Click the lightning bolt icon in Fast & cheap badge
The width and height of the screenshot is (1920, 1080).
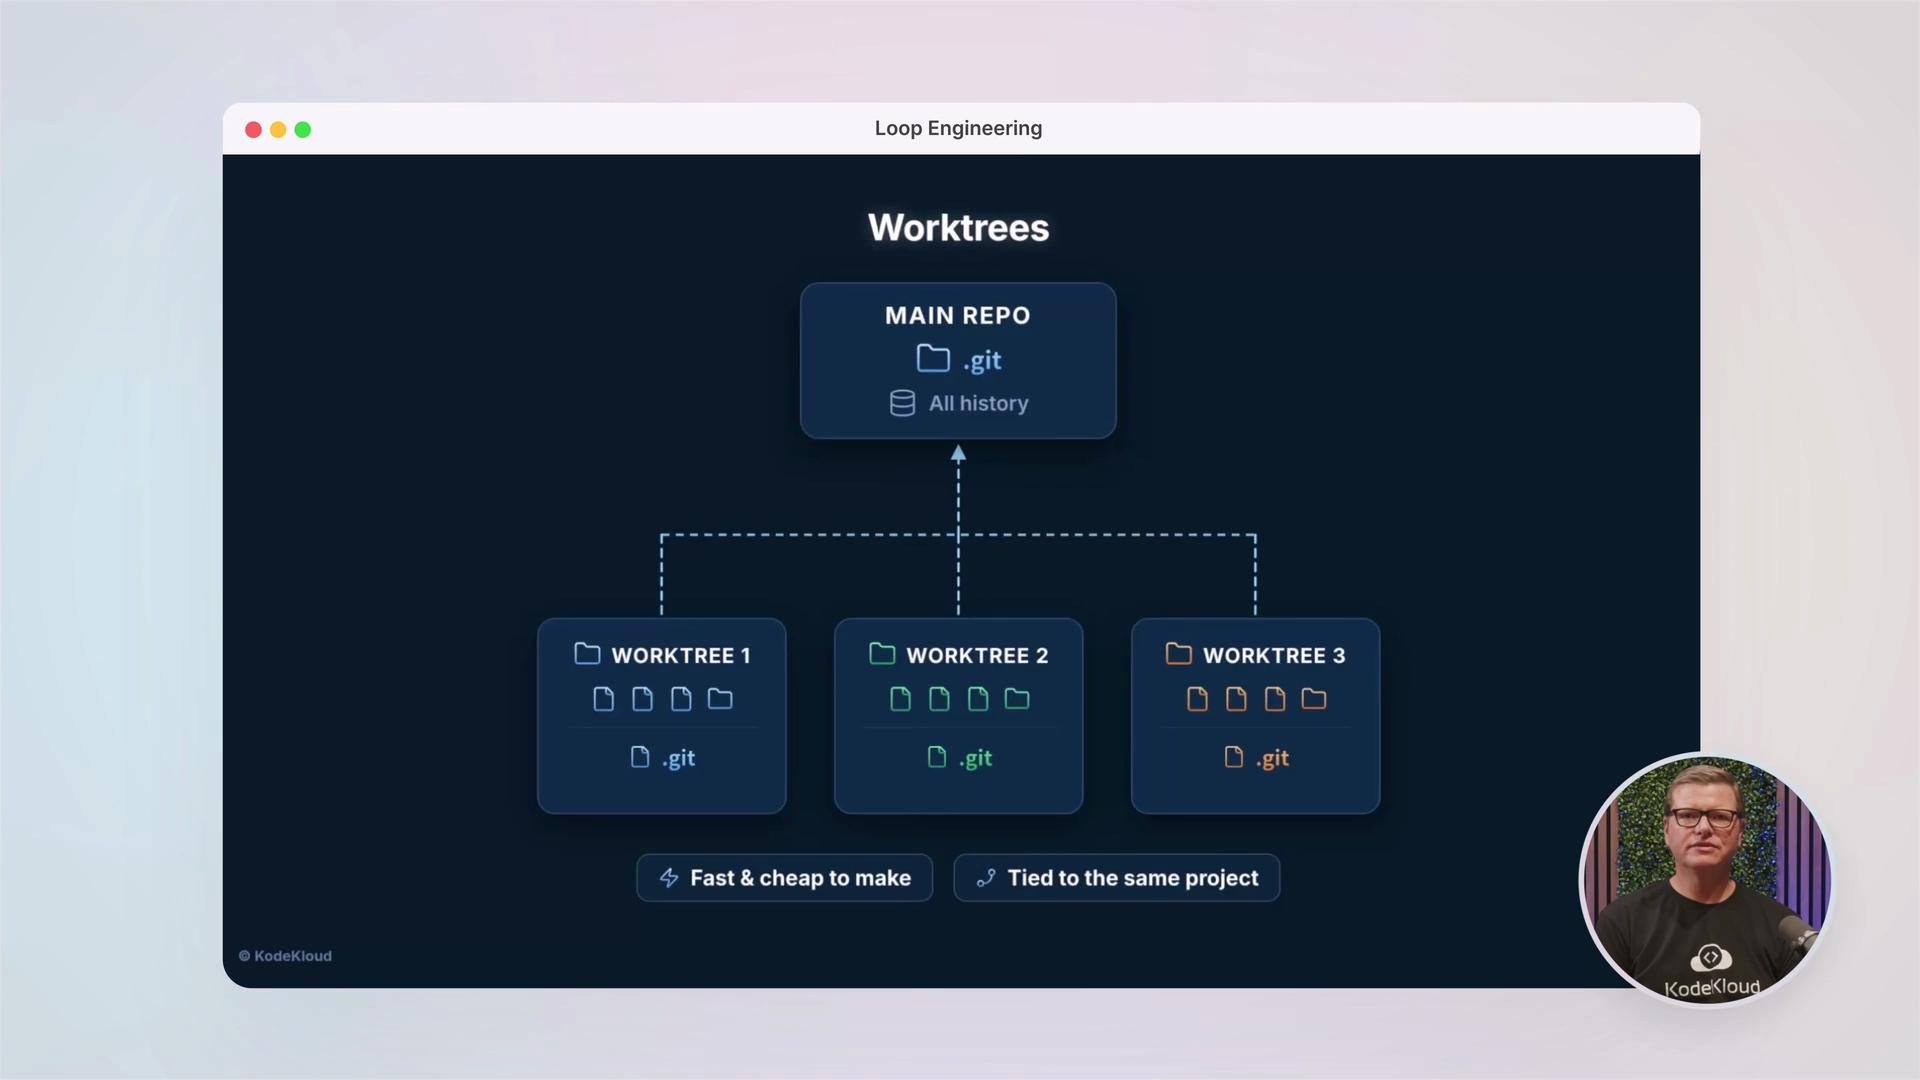point(669,878)
